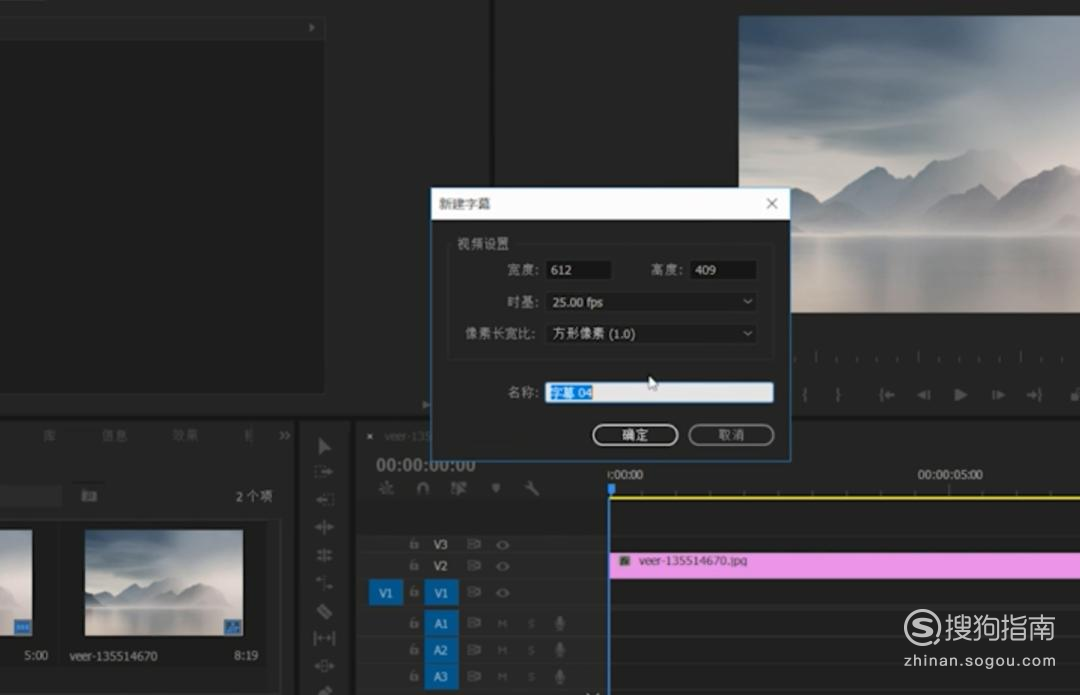The image size is (1080, 695).
Task: Expand the project panel tabs overflow chevron
Action: coord(284,435)
